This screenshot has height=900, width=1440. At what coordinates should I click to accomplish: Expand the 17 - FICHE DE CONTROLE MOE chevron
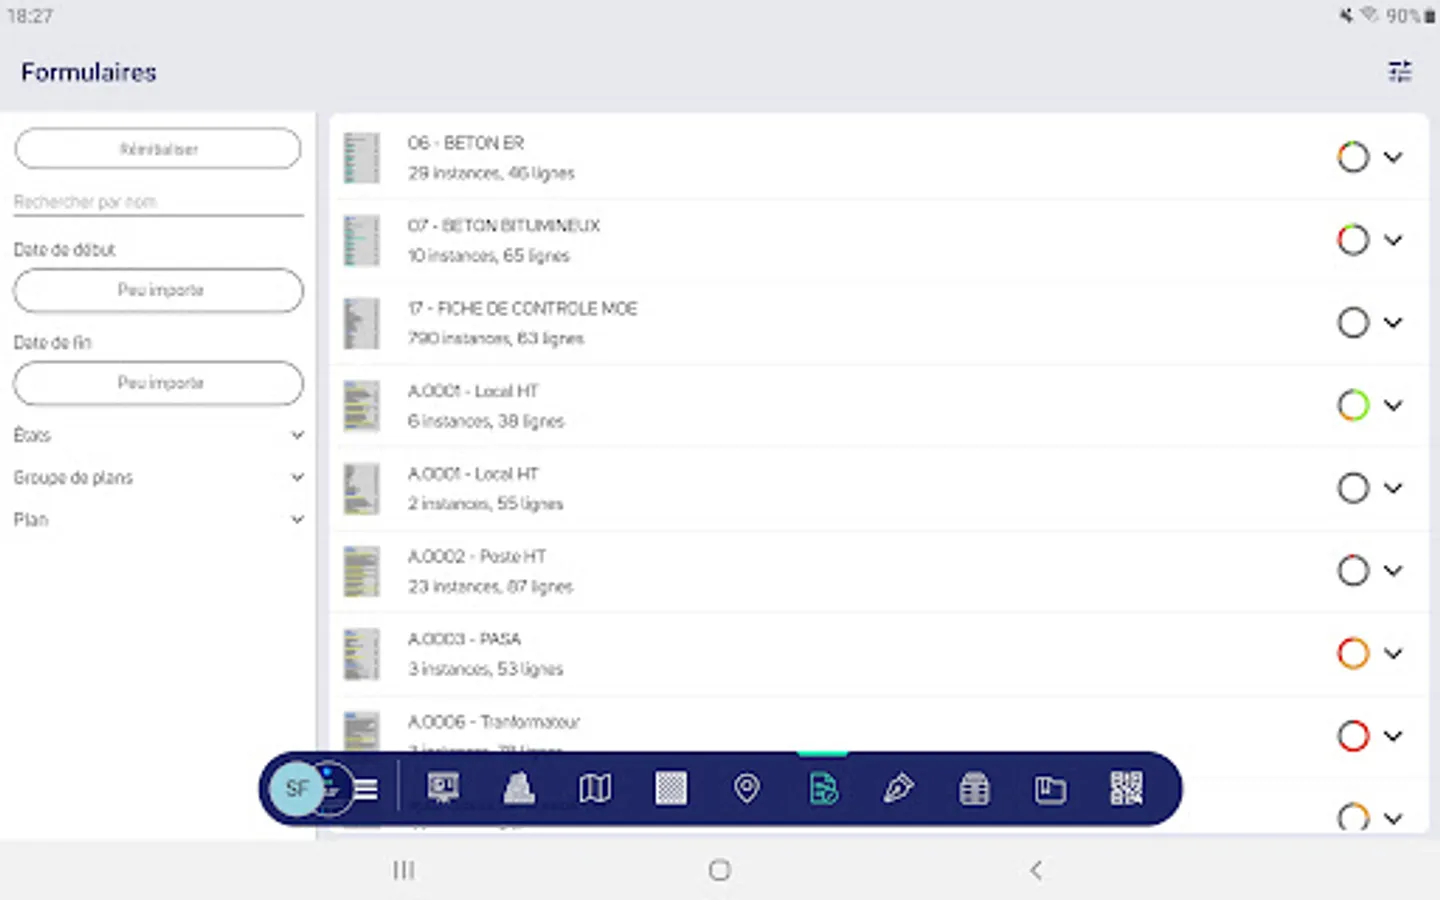[x=1393, y=322]
